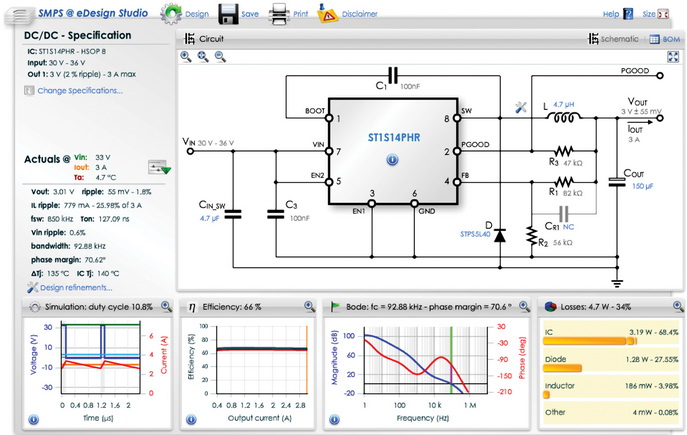
Task: Click the R3 47 kΩ resistor label
Action: point(566,163)
